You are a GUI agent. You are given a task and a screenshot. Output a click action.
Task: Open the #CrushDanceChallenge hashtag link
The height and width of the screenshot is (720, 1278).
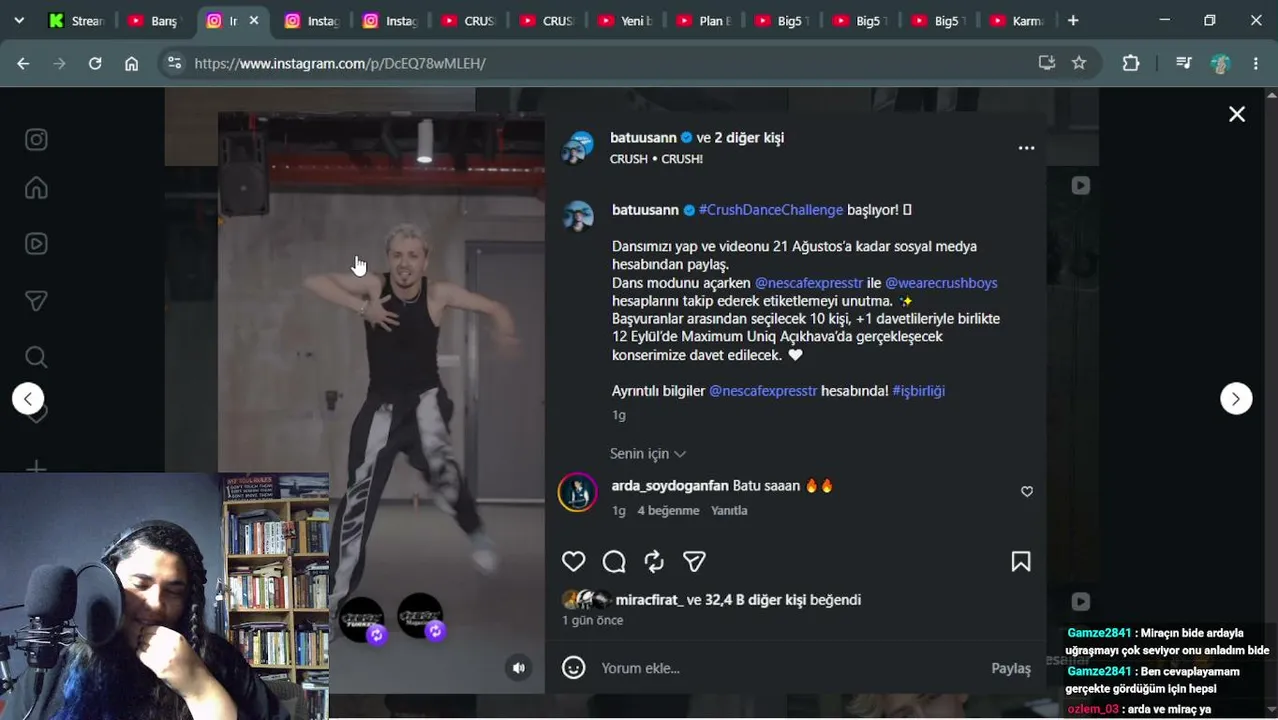pos(771,210)
